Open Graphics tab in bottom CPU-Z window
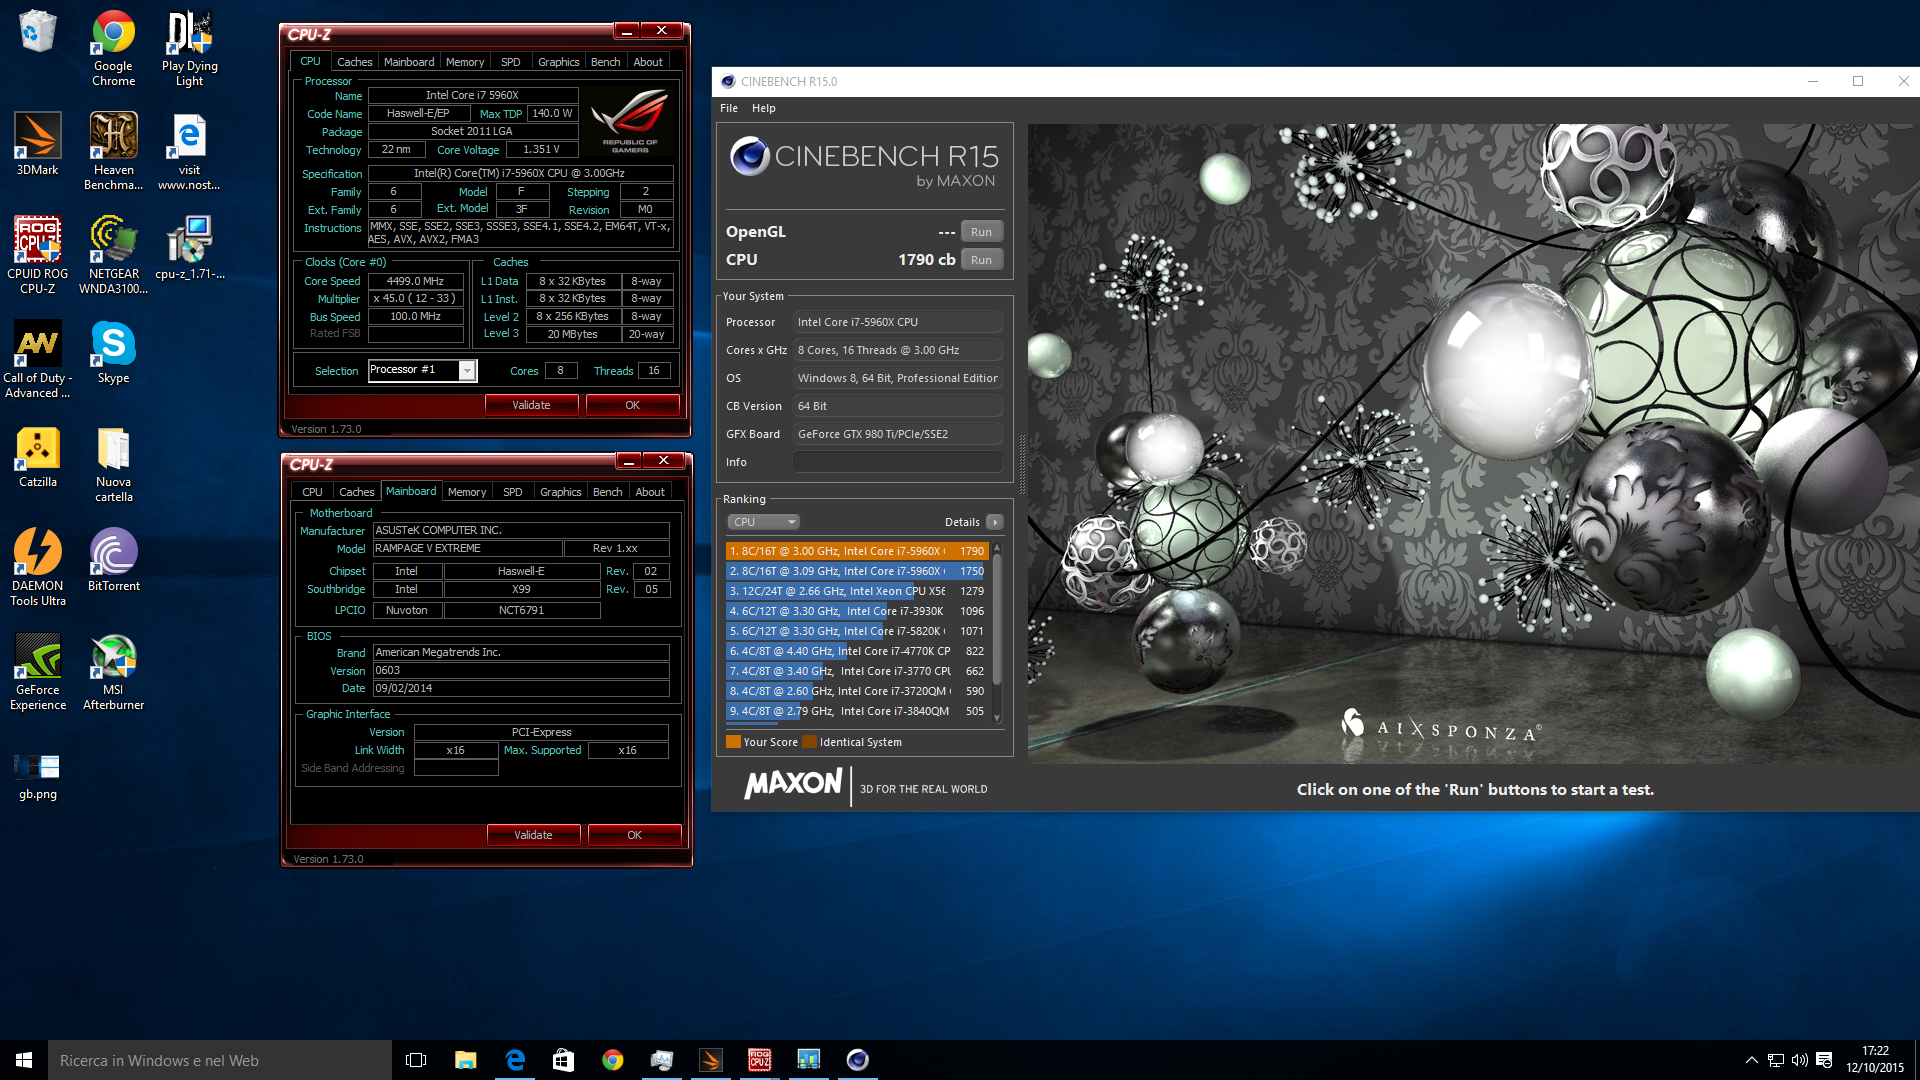The width and height of the screenshot is (1920, 1080). [560, 492]
